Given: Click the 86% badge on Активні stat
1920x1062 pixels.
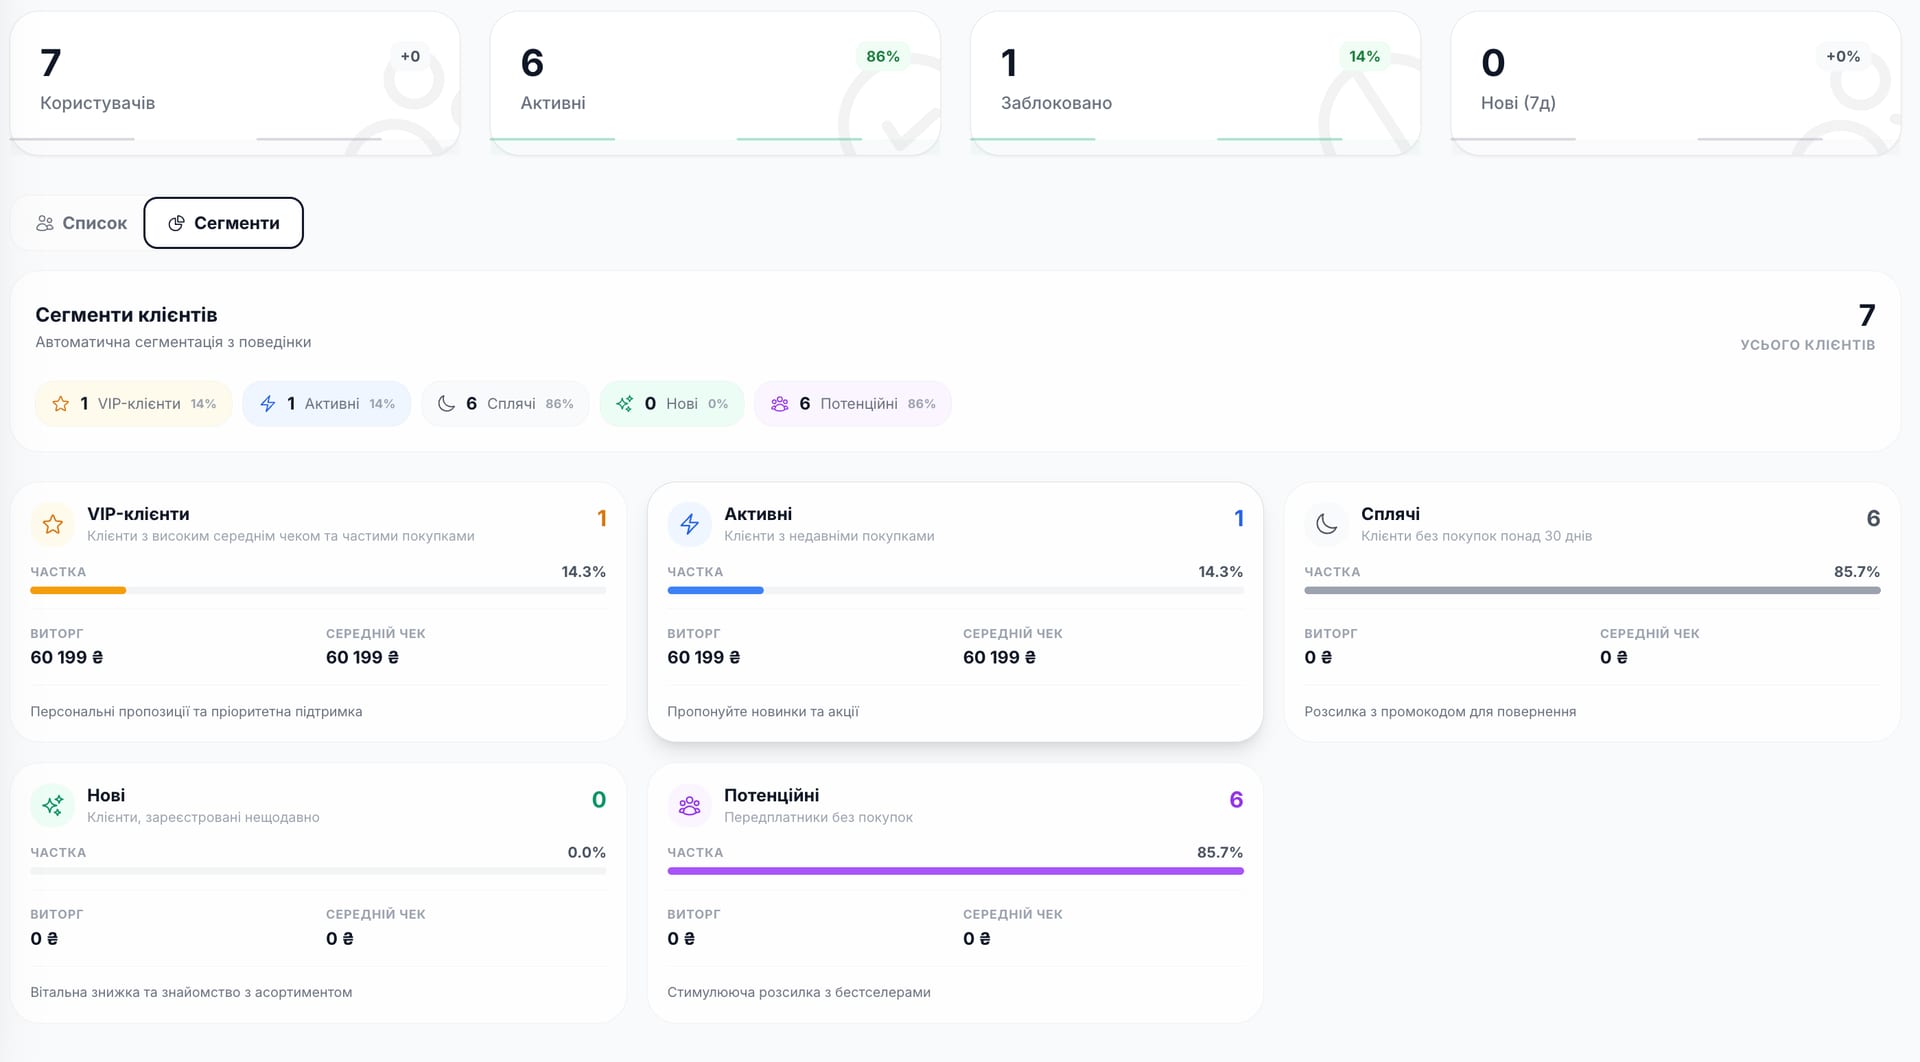Looking at the screenshot, I should [883, 57].
